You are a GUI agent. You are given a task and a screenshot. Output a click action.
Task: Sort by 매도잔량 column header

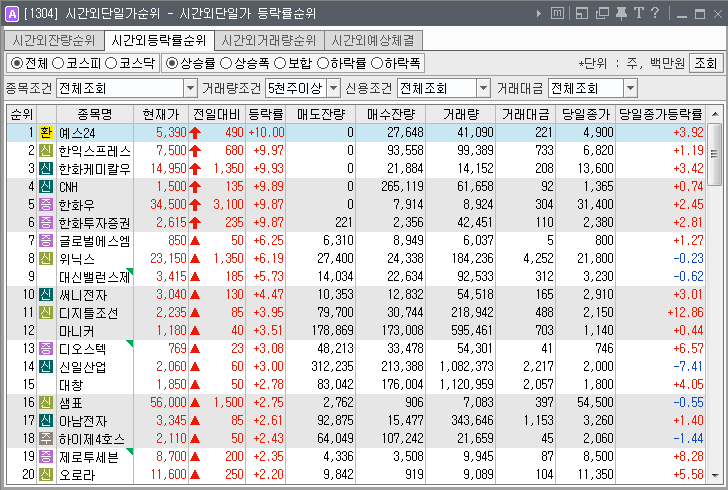[x=321, y=114]
